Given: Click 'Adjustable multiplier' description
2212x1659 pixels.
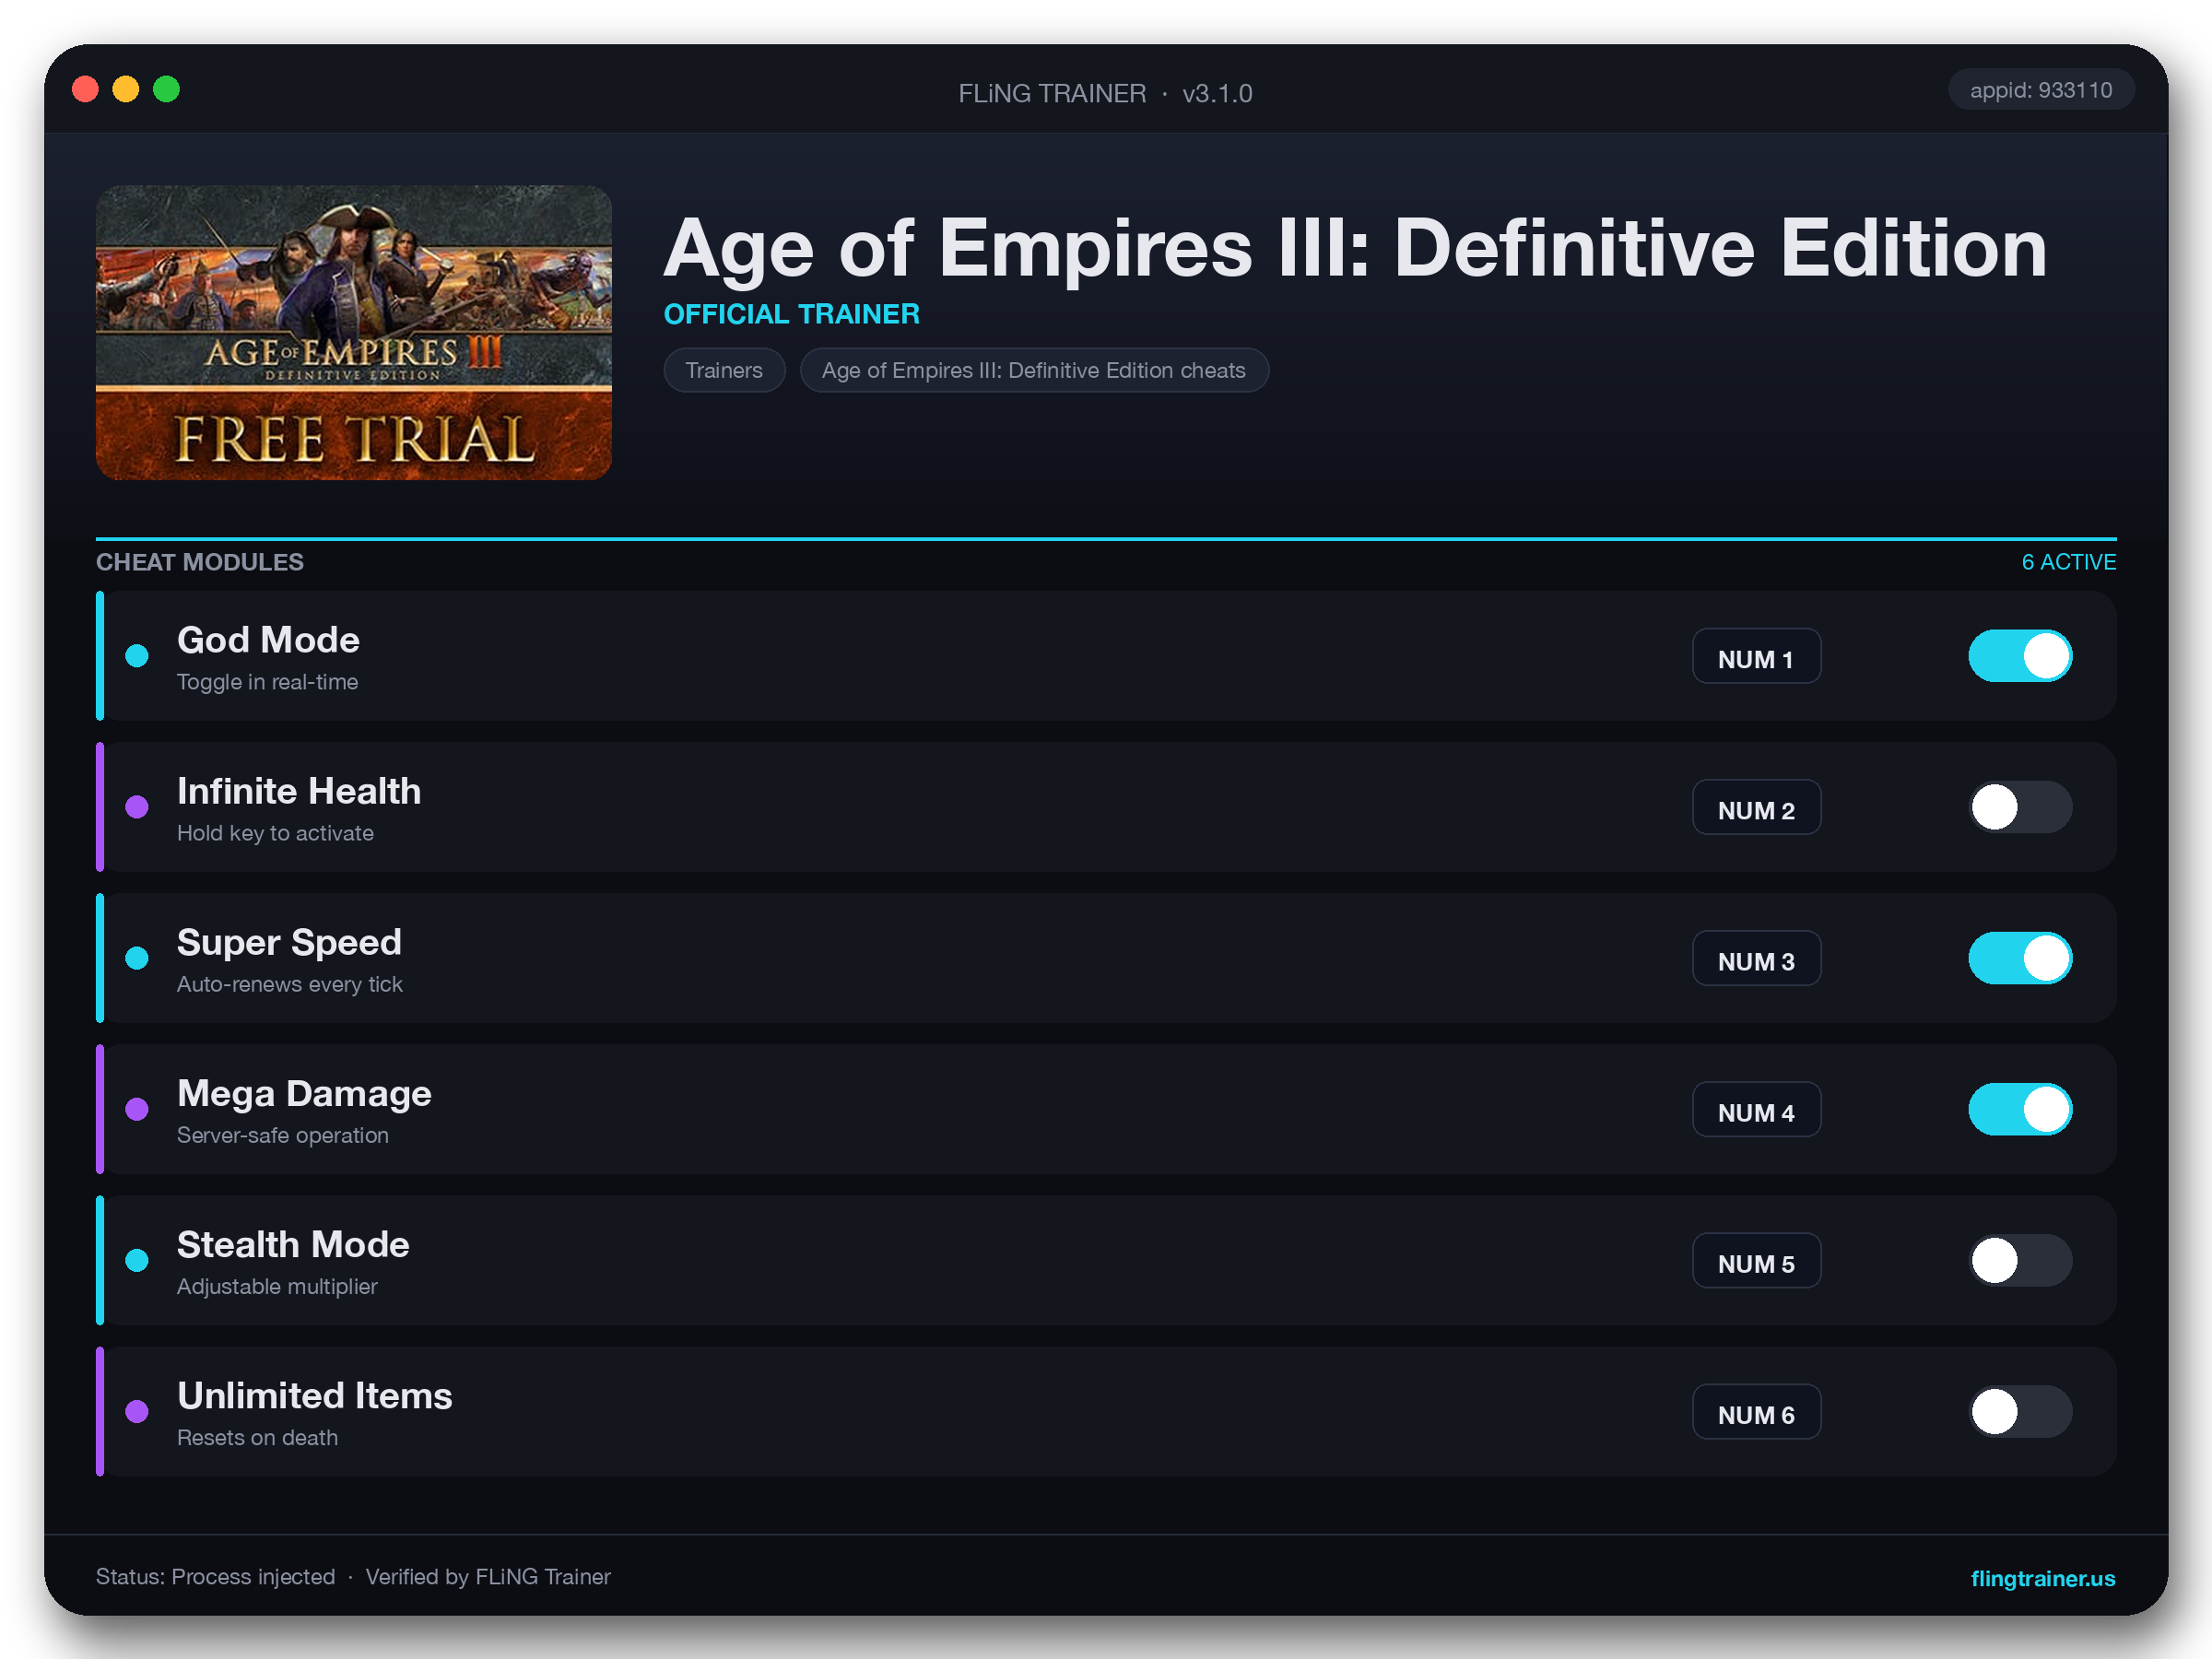Looking at the screenshot, I should click(277, 1286).
